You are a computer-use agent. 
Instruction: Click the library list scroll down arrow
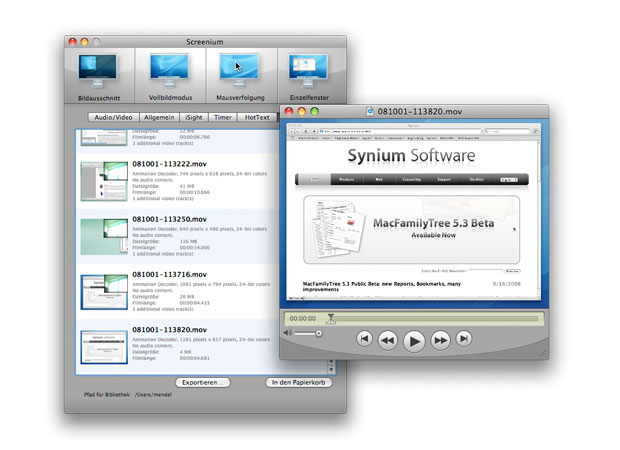331,369
